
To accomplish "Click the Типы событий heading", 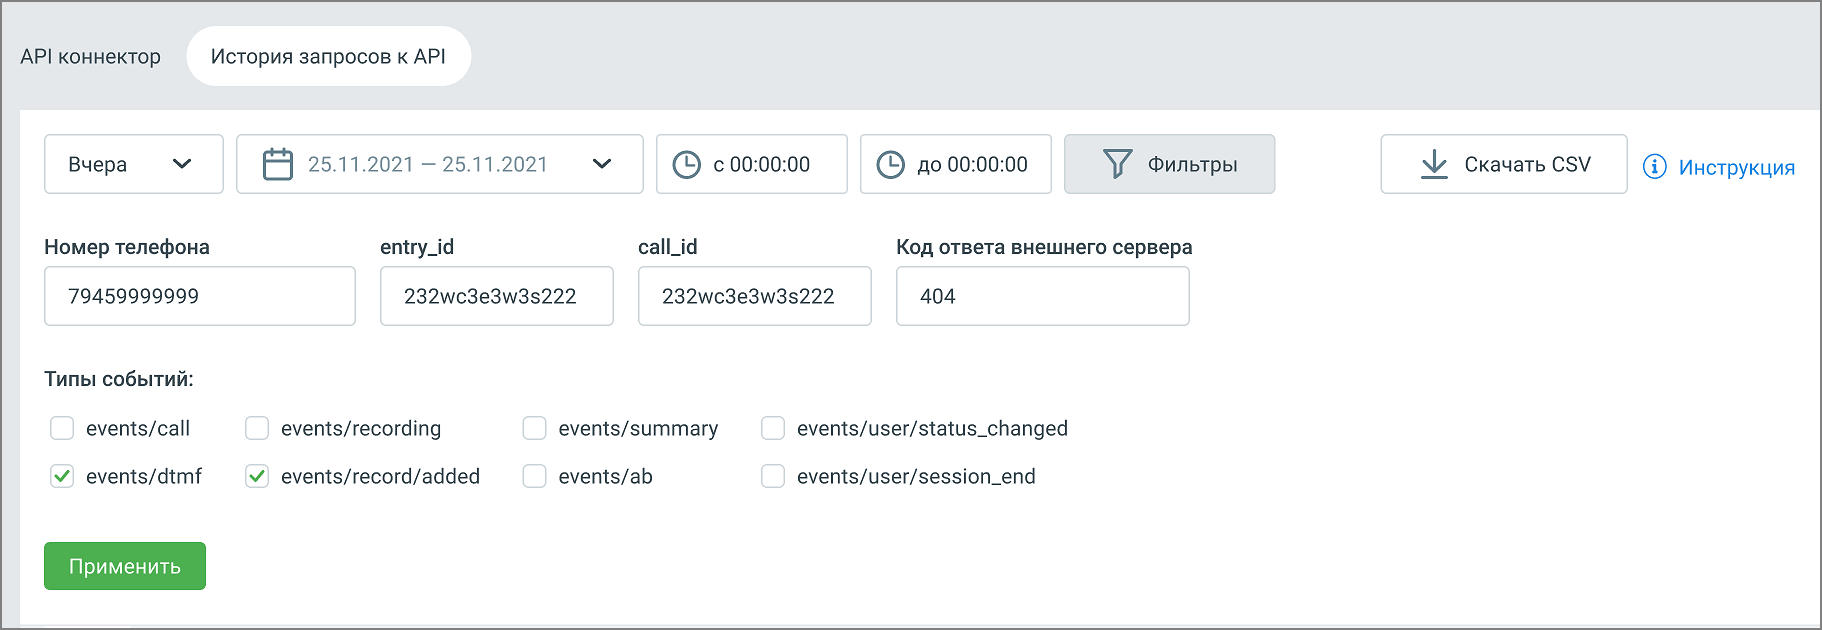I will pos(119,379).
